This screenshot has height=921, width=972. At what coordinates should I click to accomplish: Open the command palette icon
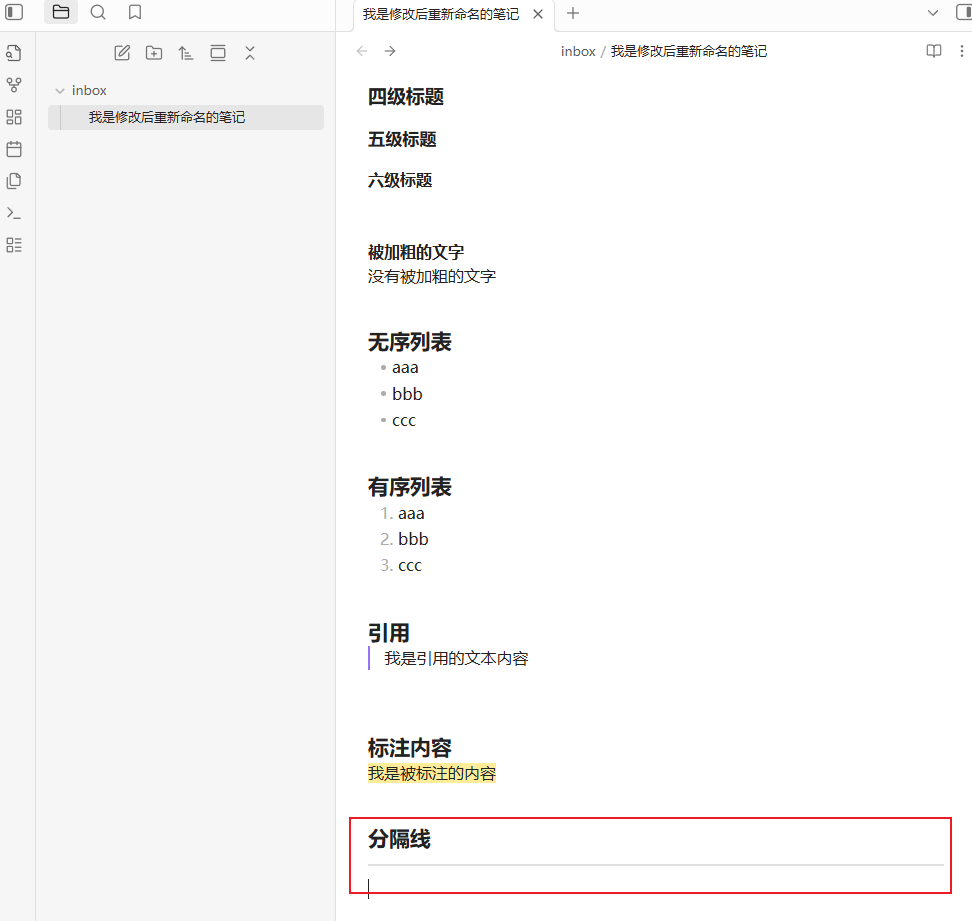(14, 213)
